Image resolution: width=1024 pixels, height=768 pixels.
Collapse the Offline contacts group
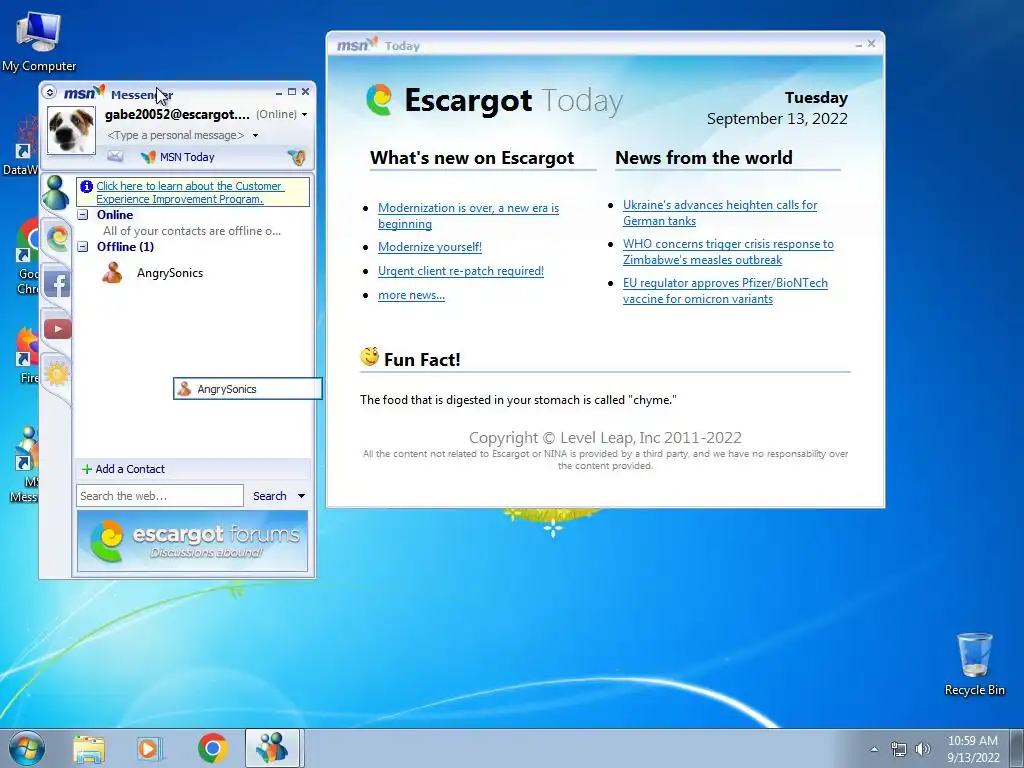coord(83,247)
